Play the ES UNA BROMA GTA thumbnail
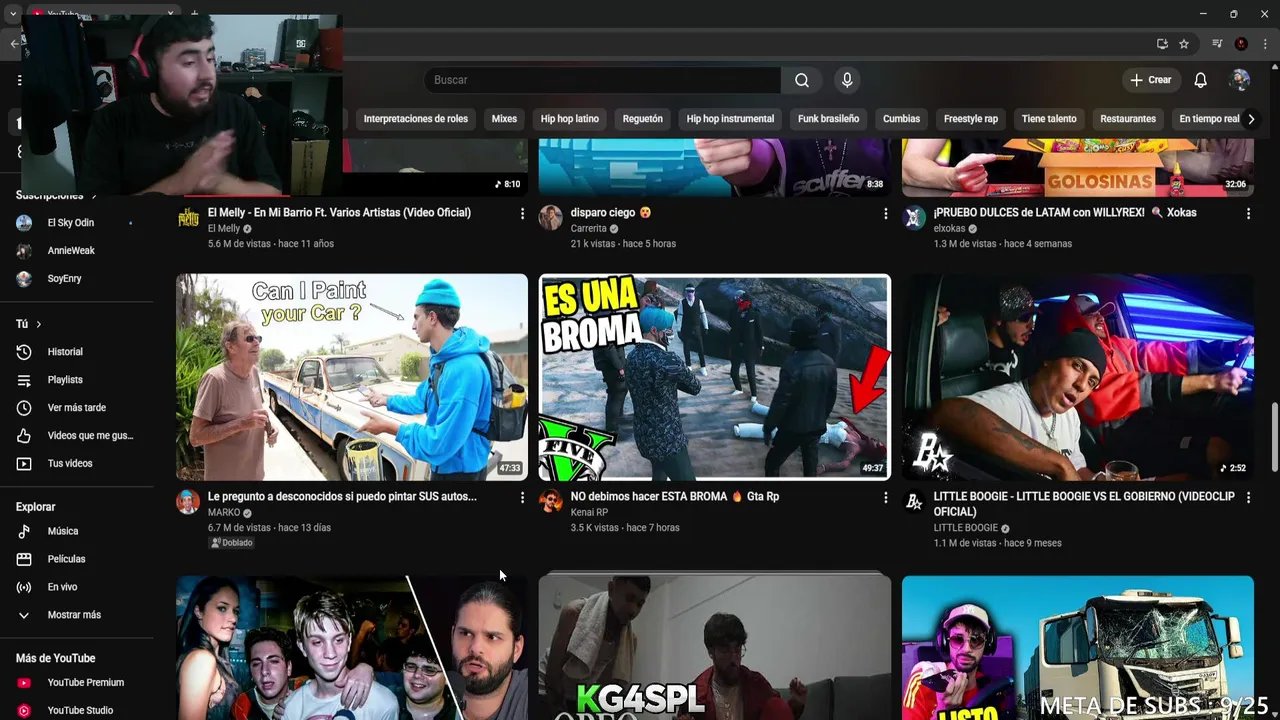1280x720 pixels. tap(714, 377)
